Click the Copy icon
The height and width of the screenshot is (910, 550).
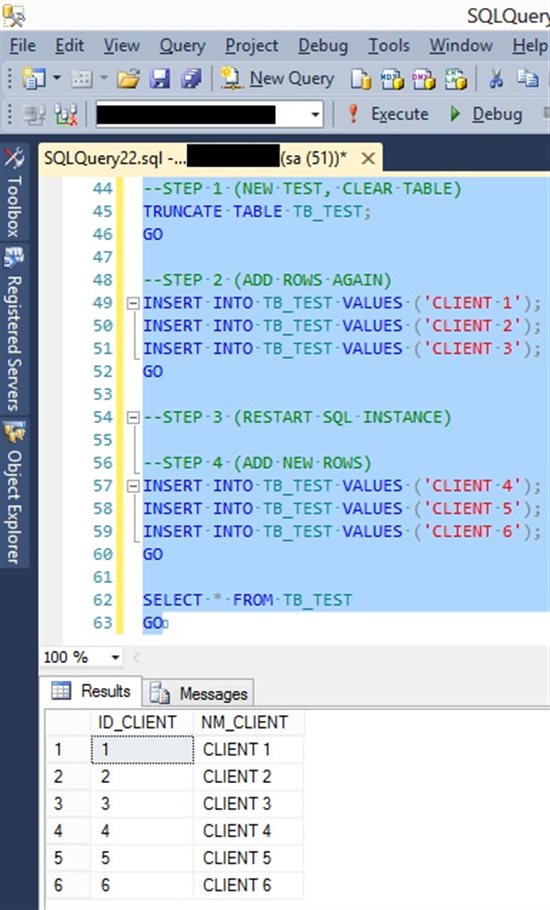(527, 78)
